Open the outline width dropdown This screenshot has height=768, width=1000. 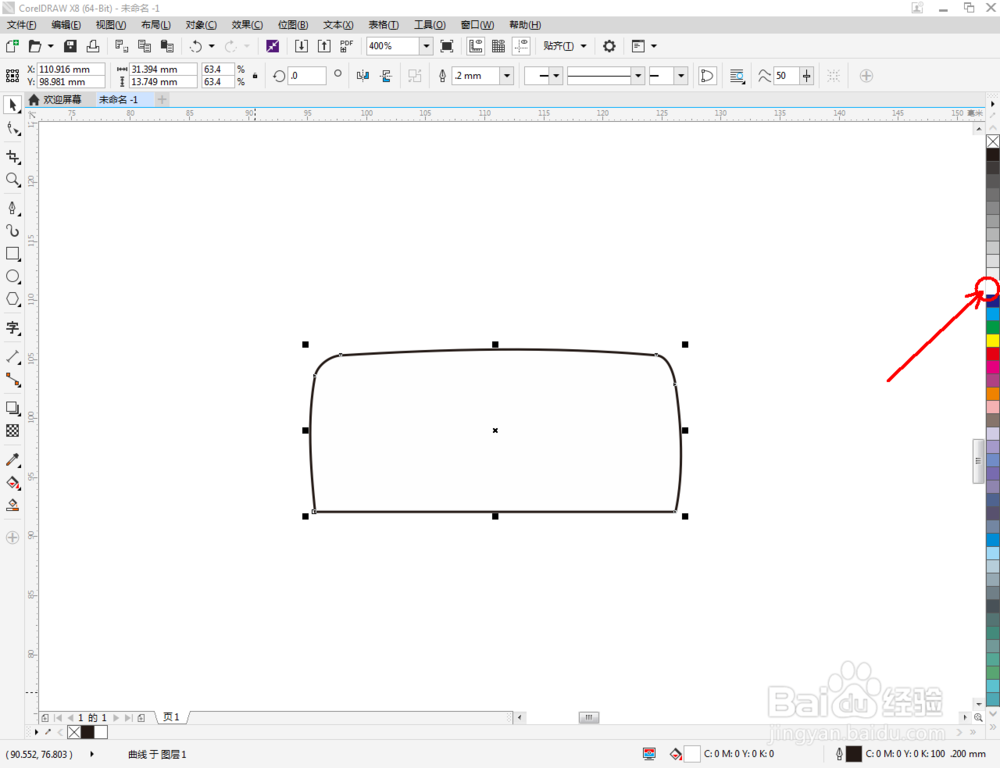click(507, 76)
